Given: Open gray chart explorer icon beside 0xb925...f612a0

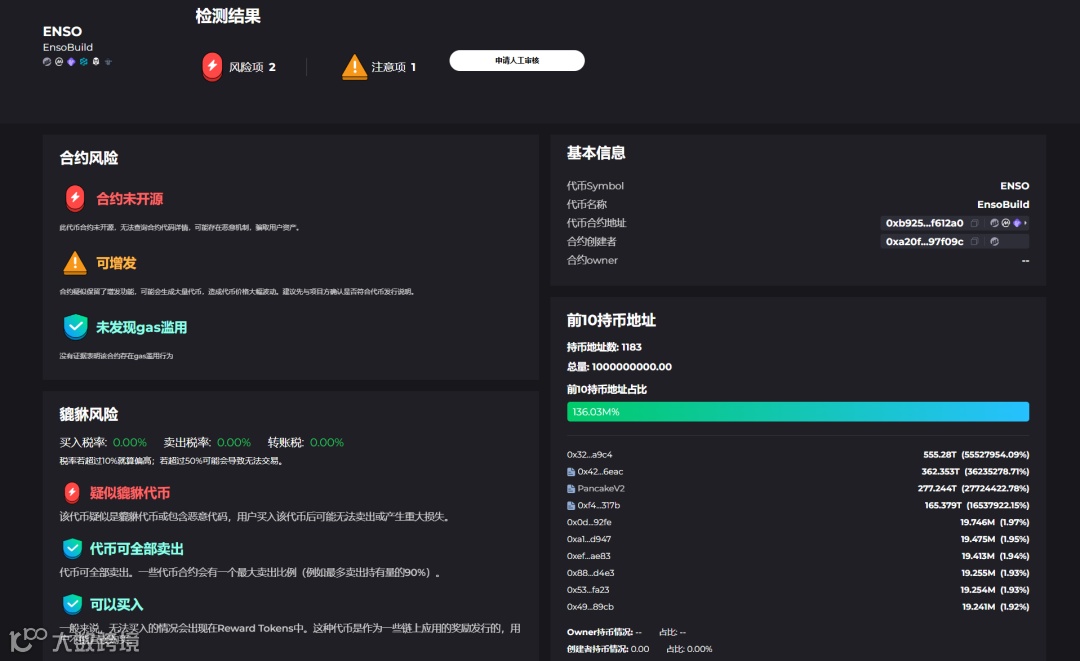Looking at the screenshot, I should [x=994, y=223].
